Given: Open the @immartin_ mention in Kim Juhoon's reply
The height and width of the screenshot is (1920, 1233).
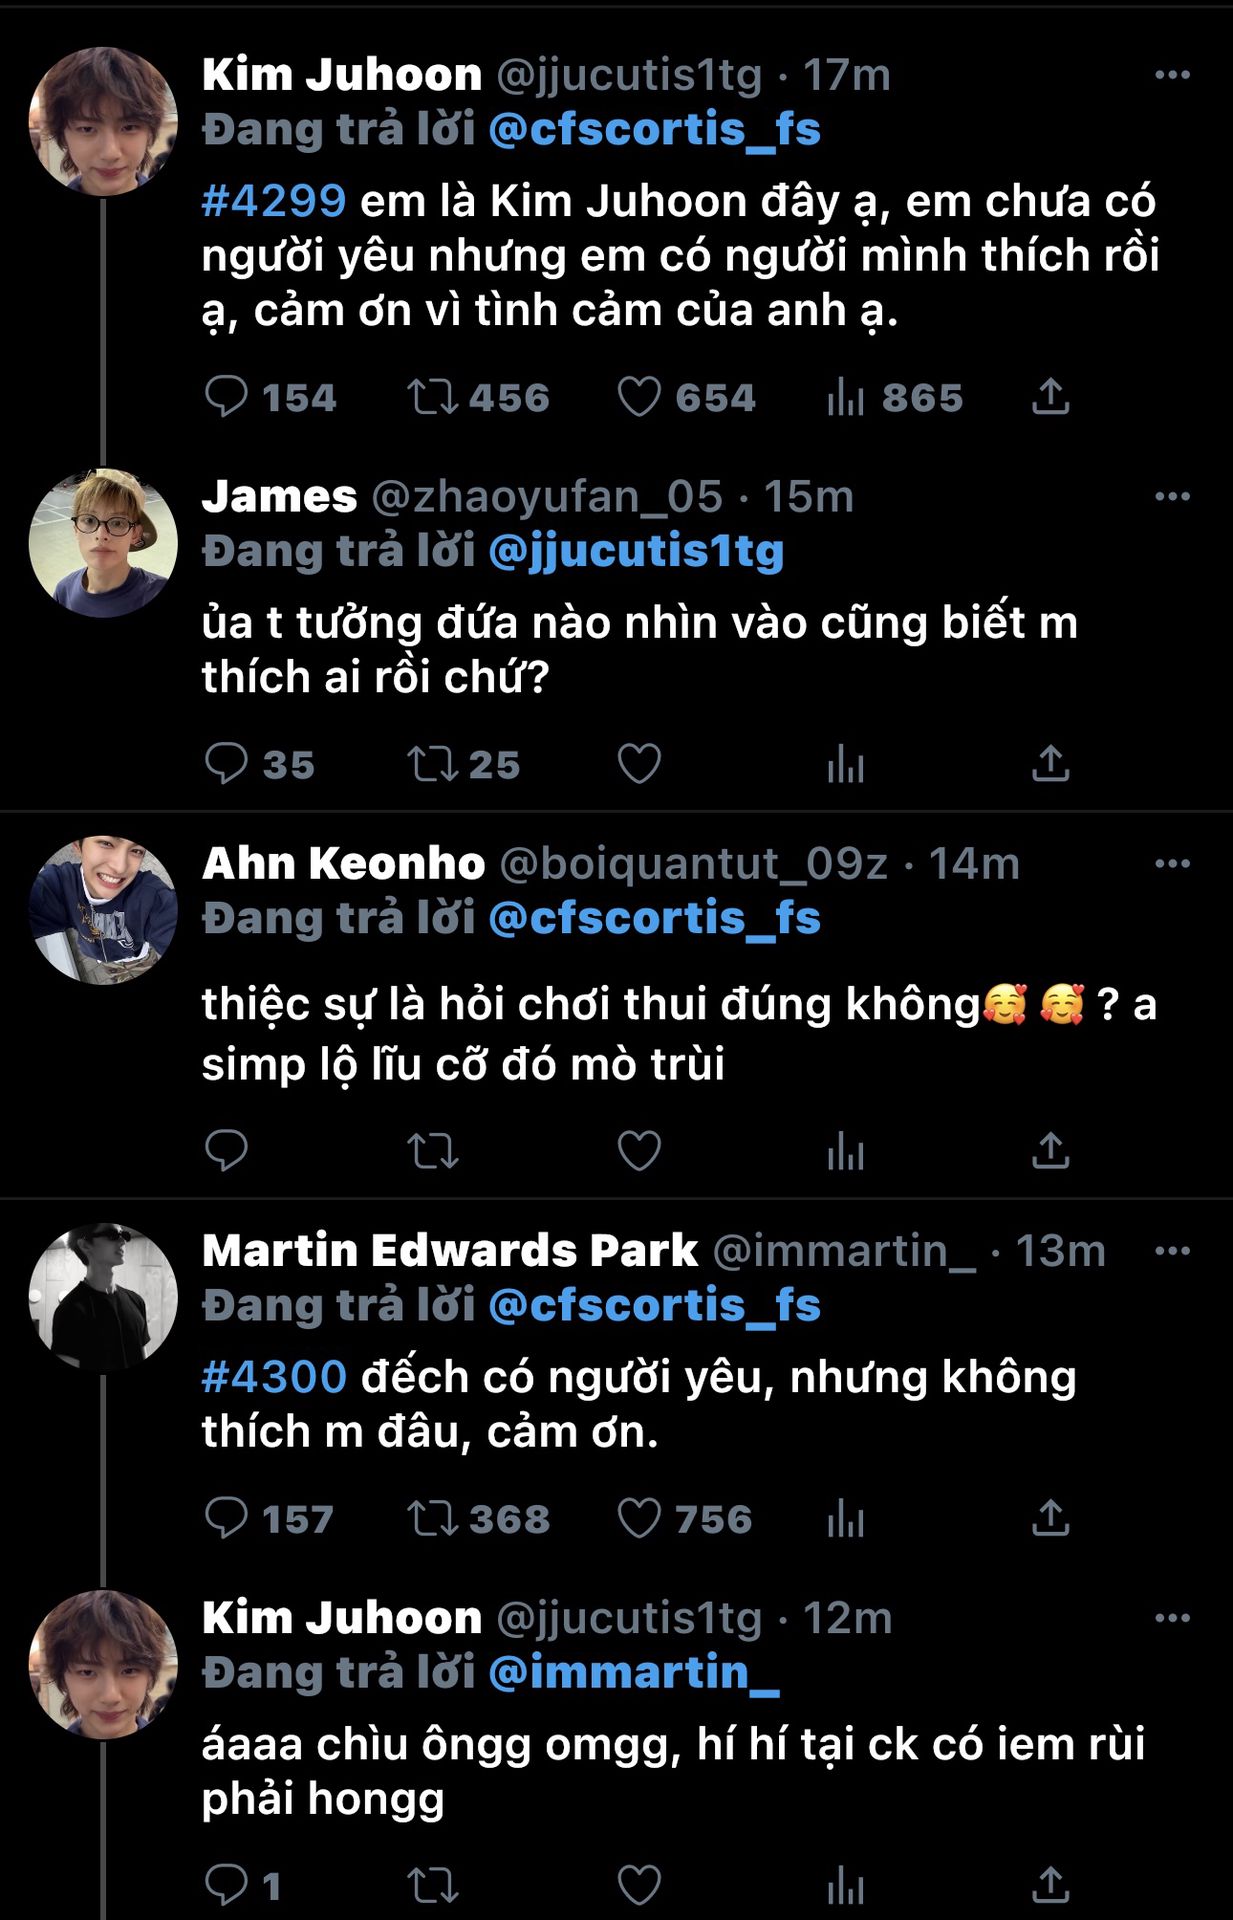Looking at the screenshot, I should (634, 1672).
